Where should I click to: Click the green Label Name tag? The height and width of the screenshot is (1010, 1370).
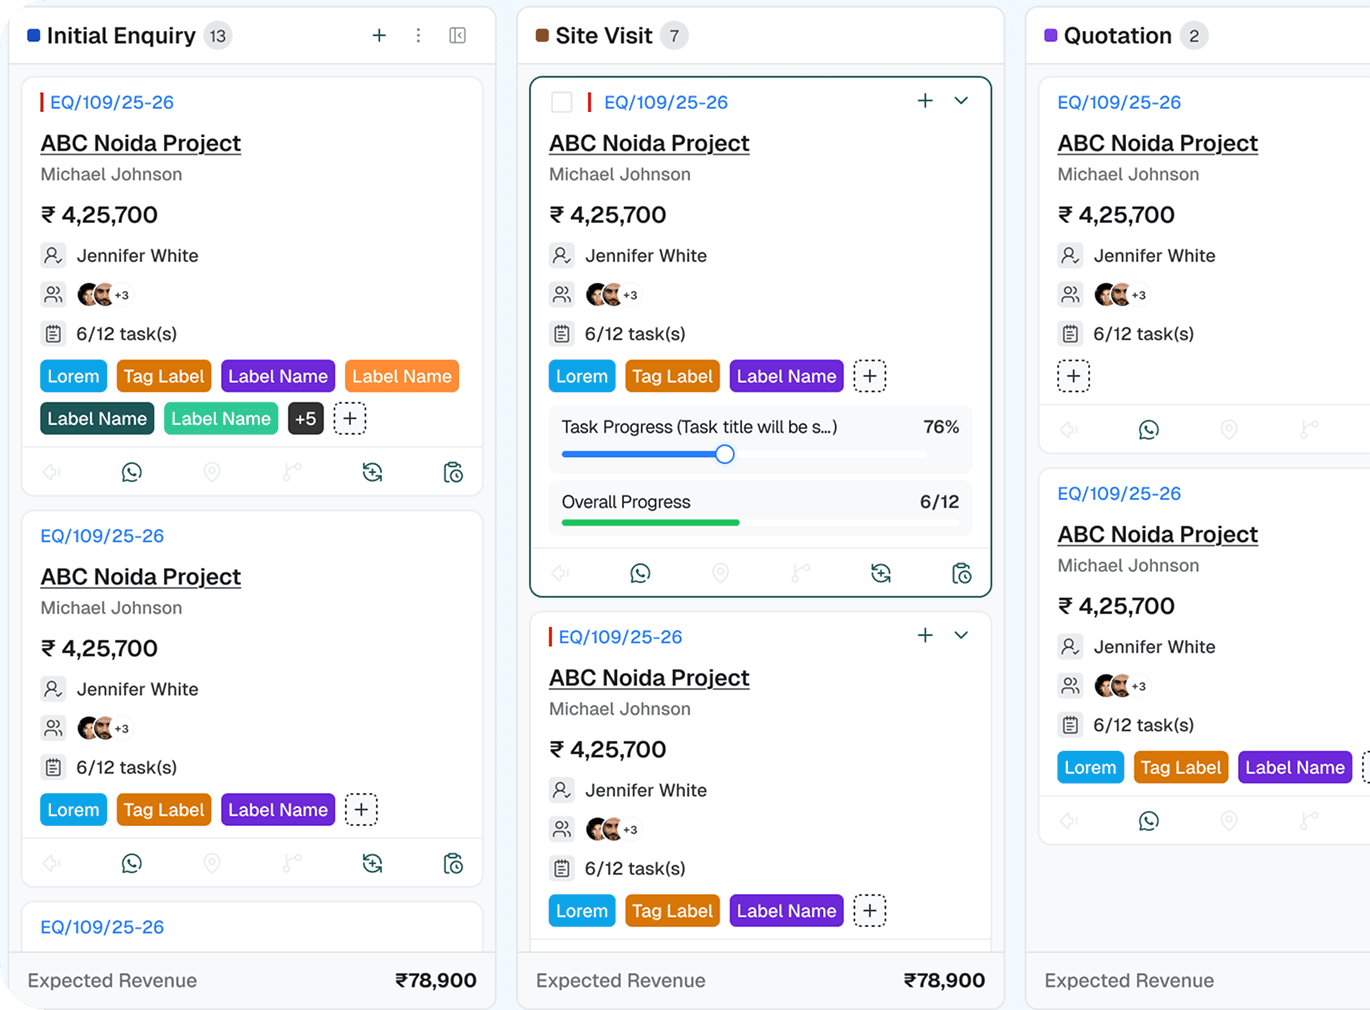tap(221, 419)
